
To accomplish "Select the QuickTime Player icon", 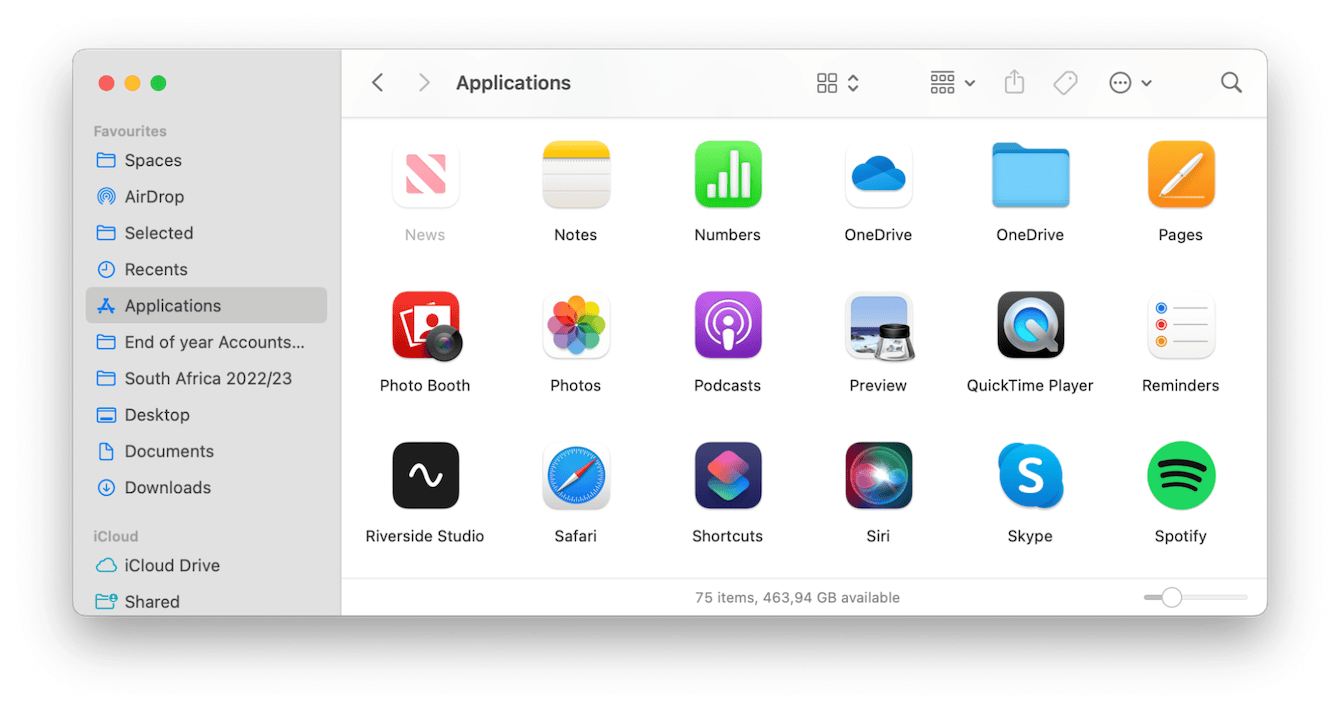I will coord(1030,326).
